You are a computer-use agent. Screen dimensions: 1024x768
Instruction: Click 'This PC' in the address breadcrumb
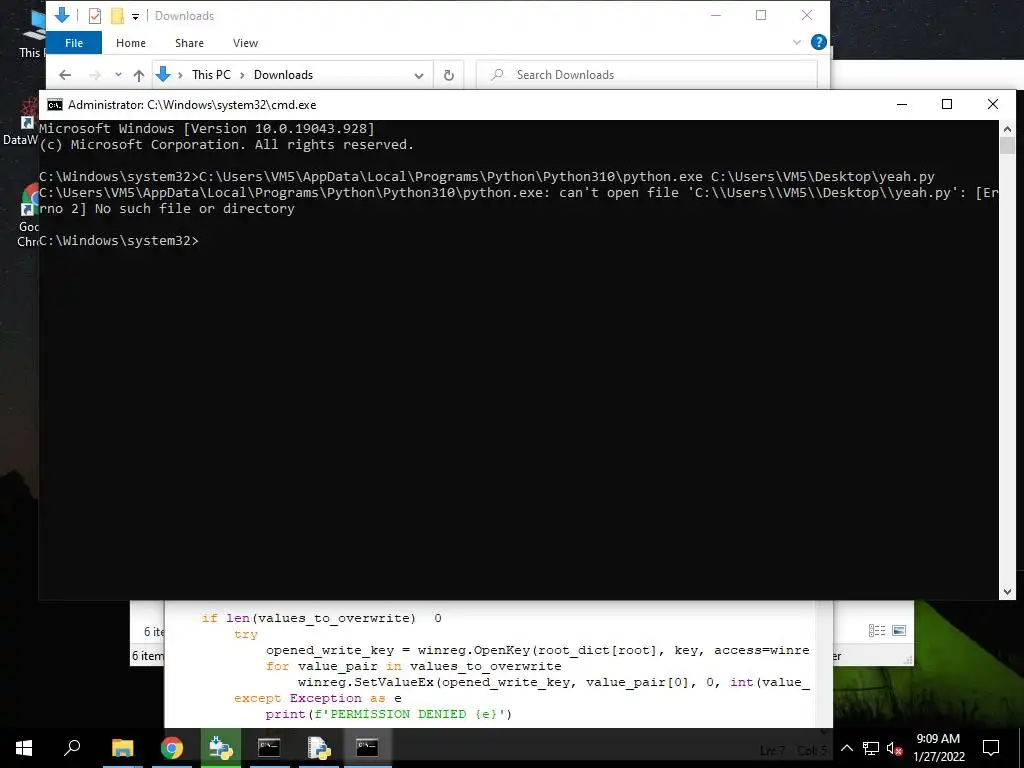coord(212,75)
